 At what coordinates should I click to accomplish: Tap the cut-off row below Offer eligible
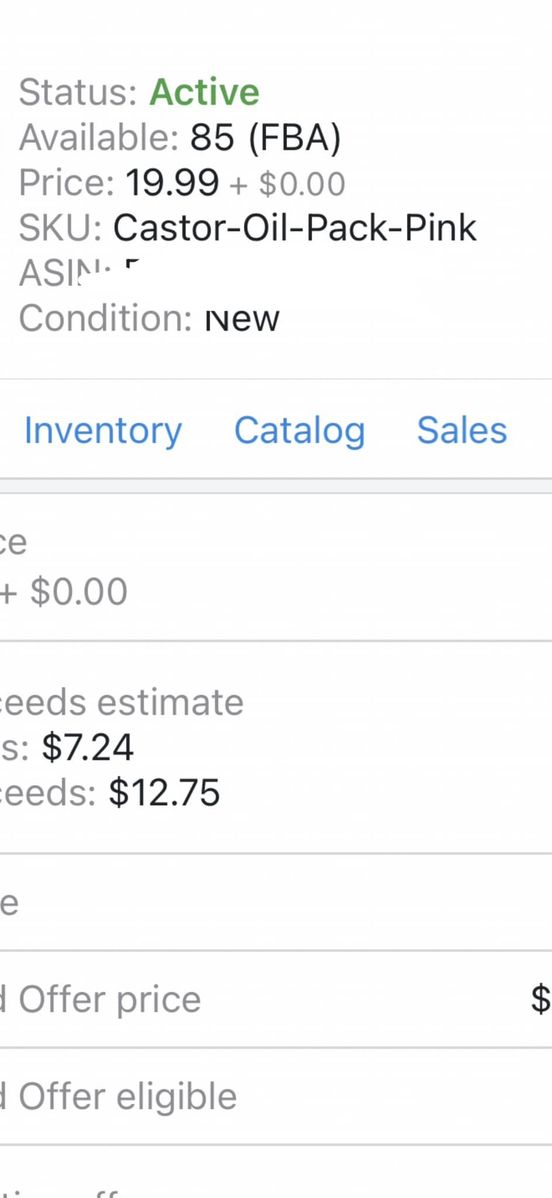[276, 1173]
